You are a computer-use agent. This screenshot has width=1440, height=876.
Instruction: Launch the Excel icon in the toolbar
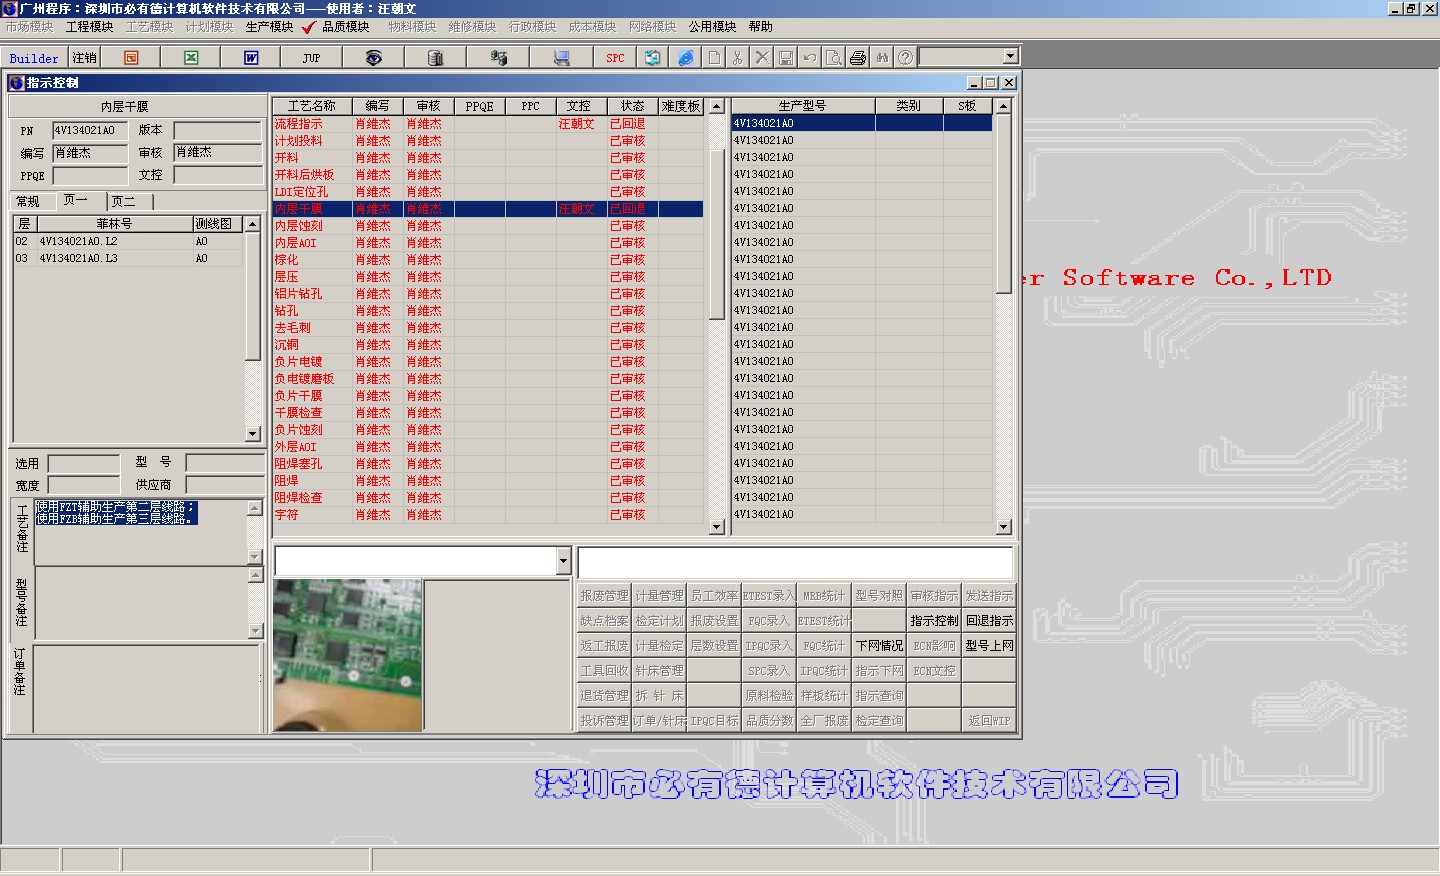pyautogui.click(x=191, y=58)
